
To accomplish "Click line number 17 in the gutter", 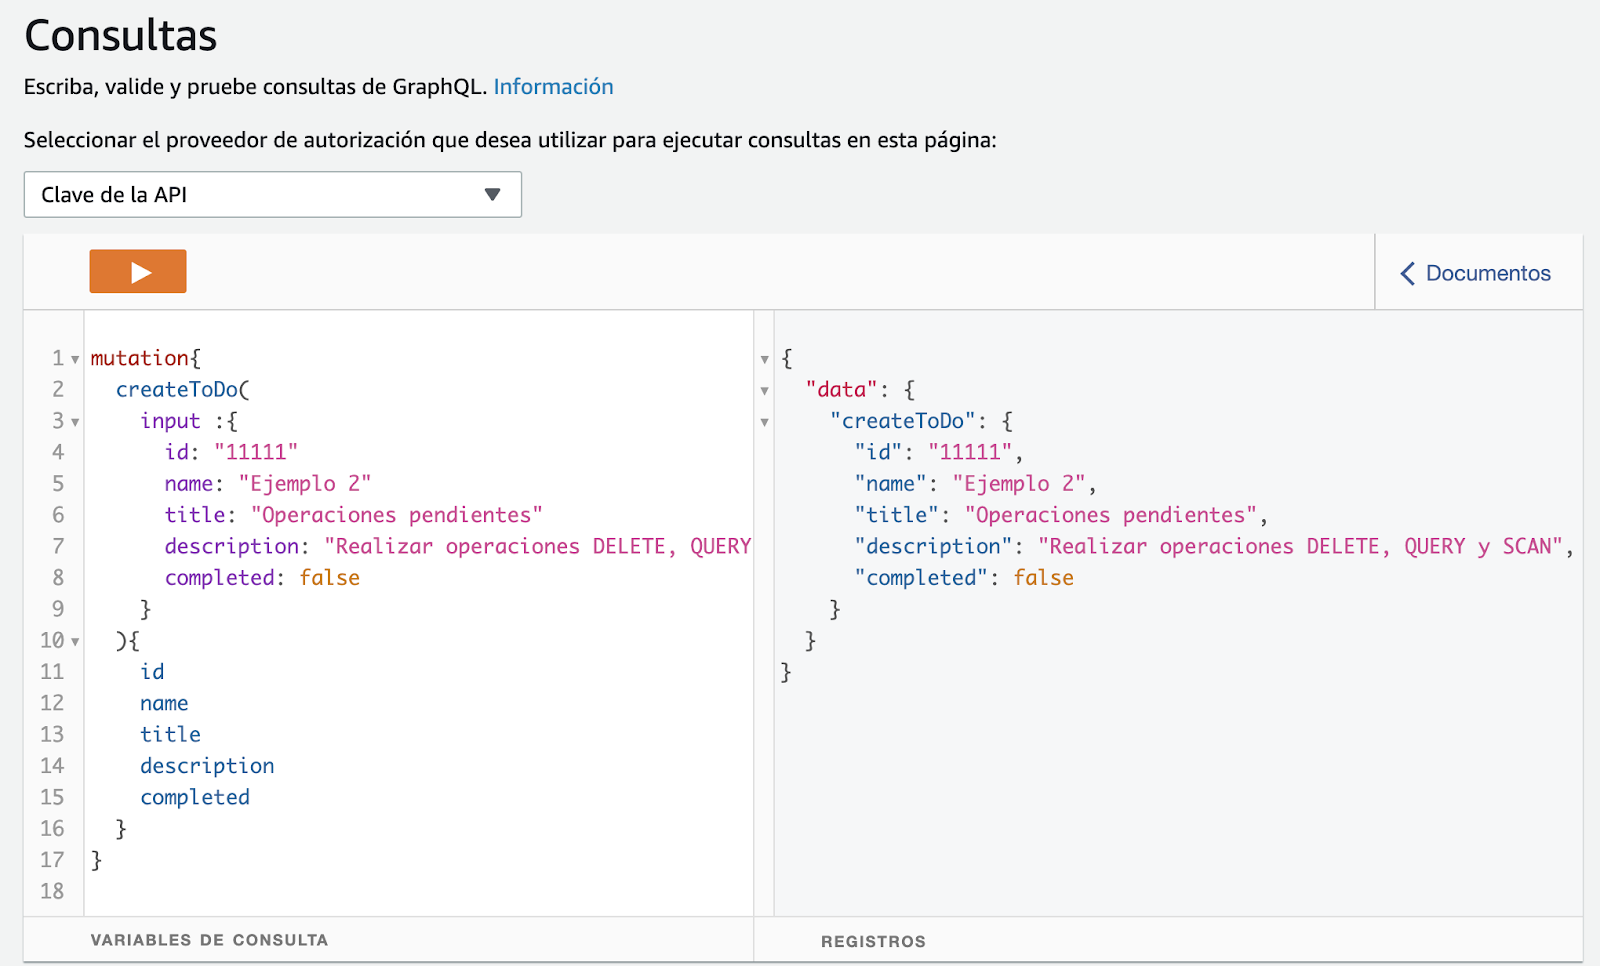I will pyautogui.click(x=52, y=860).
